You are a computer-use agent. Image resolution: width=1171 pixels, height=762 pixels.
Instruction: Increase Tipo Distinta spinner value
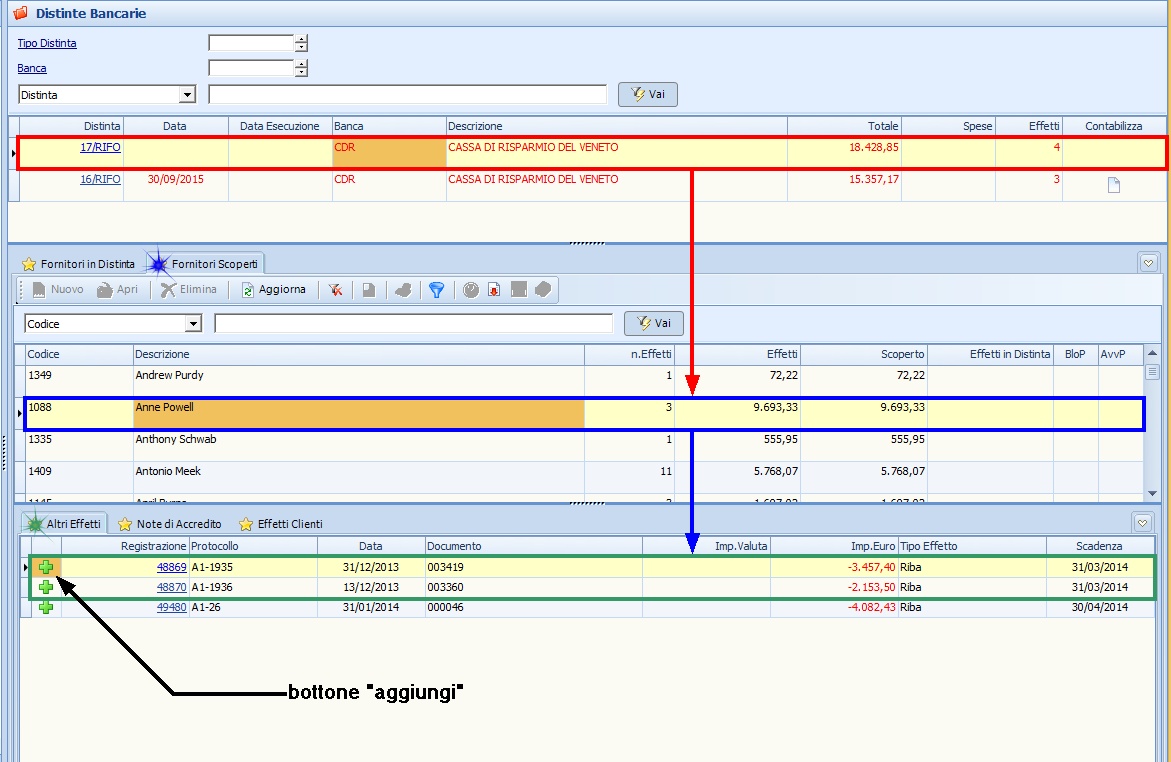(x=301, y=39)
